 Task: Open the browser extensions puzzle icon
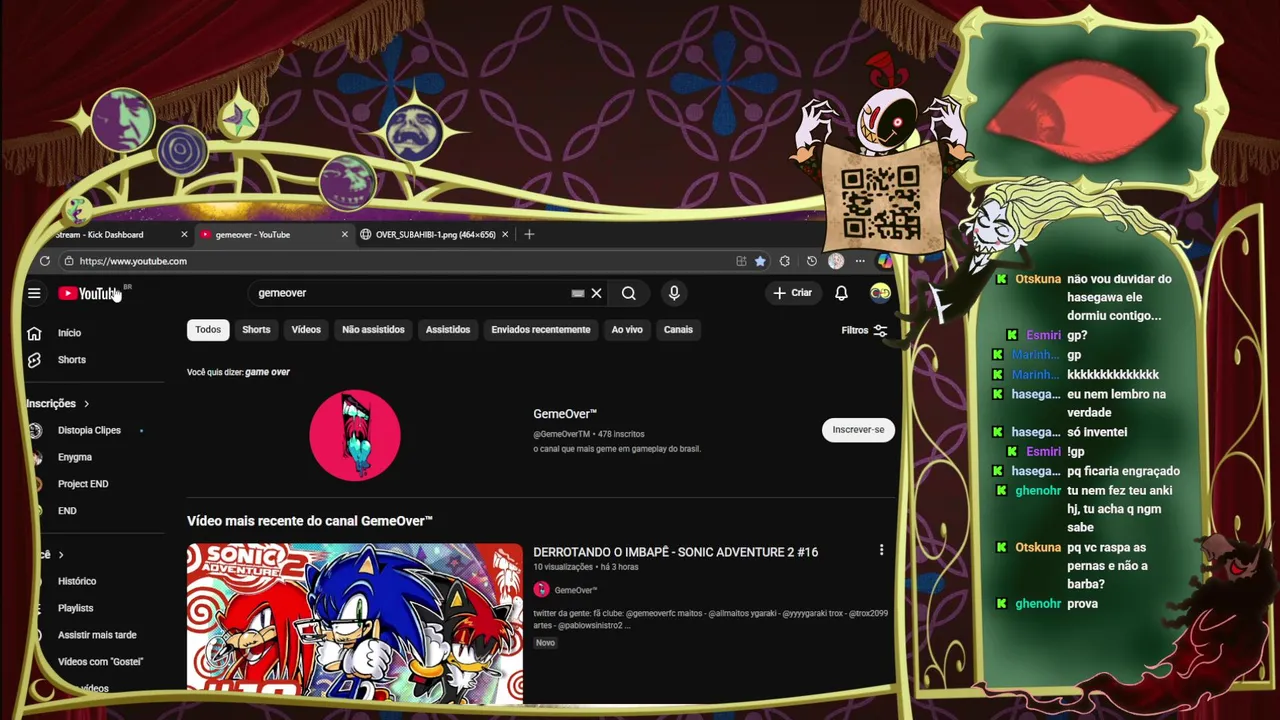(785, 261)
